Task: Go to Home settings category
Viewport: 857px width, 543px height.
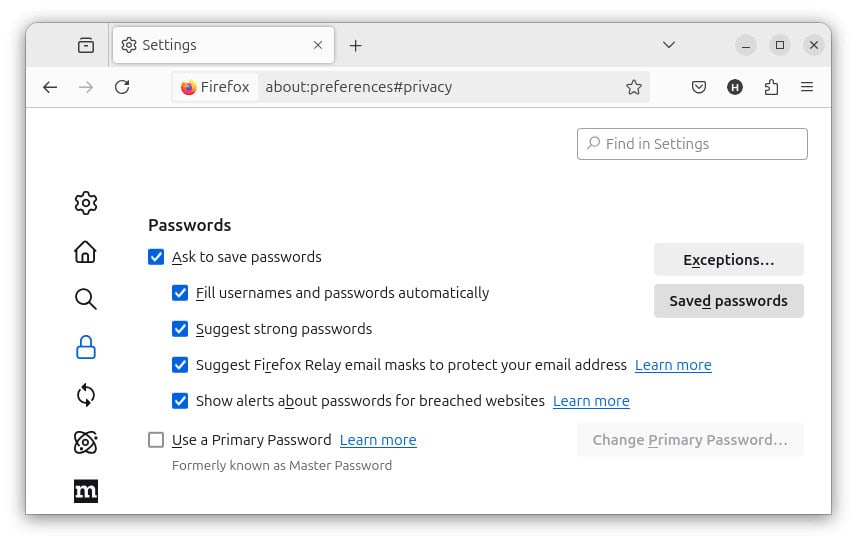Action: click(x=86, y=251)
